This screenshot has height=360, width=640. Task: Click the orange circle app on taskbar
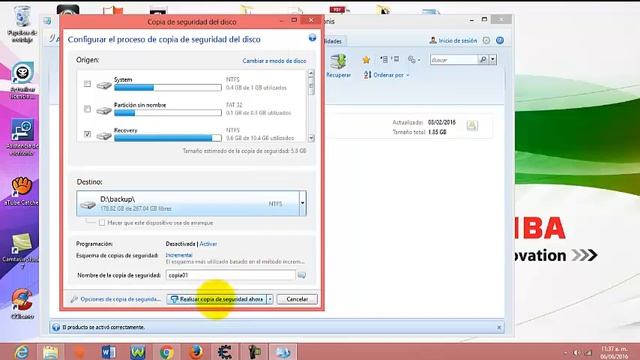(80, 352)
